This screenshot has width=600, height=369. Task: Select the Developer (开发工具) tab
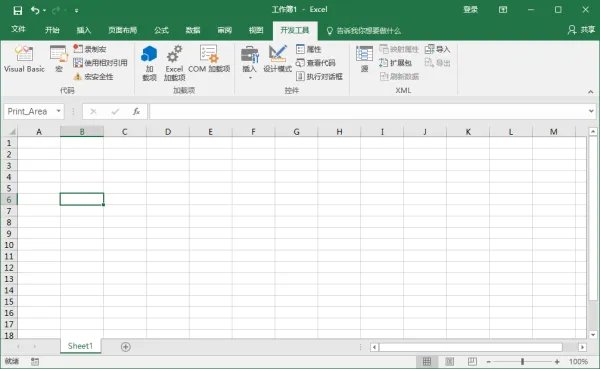295,30
